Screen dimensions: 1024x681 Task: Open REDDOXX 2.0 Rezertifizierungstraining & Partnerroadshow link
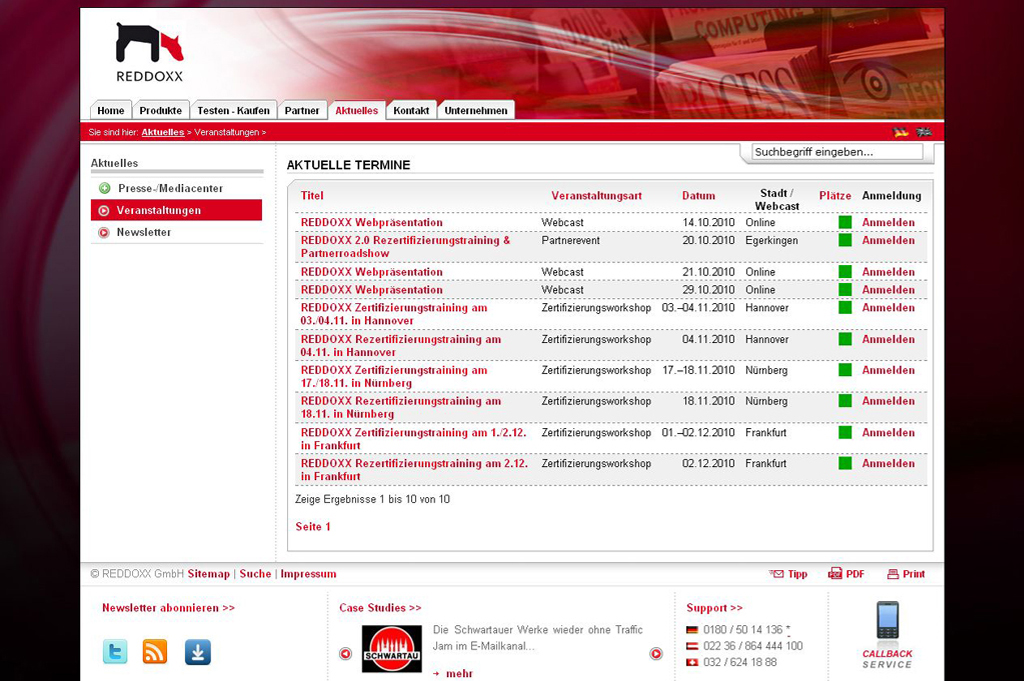(x=405, y=246)
